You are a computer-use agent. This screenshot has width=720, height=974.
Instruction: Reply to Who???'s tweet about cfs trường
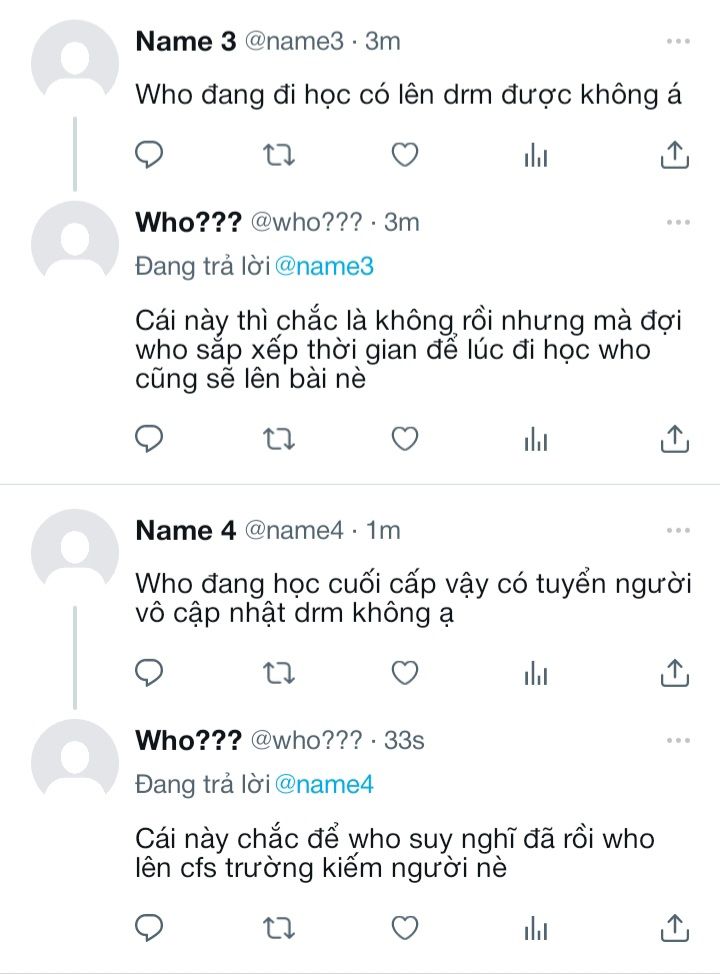(x=149, y=927)
